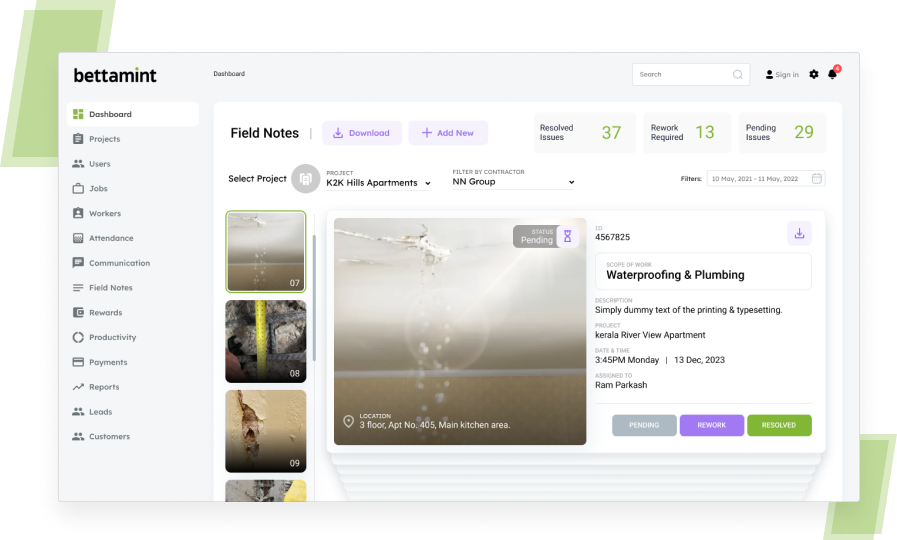Screen dimensions: 897x540
Task: Open Customers from the sidebar
Action: coord(109,436)
